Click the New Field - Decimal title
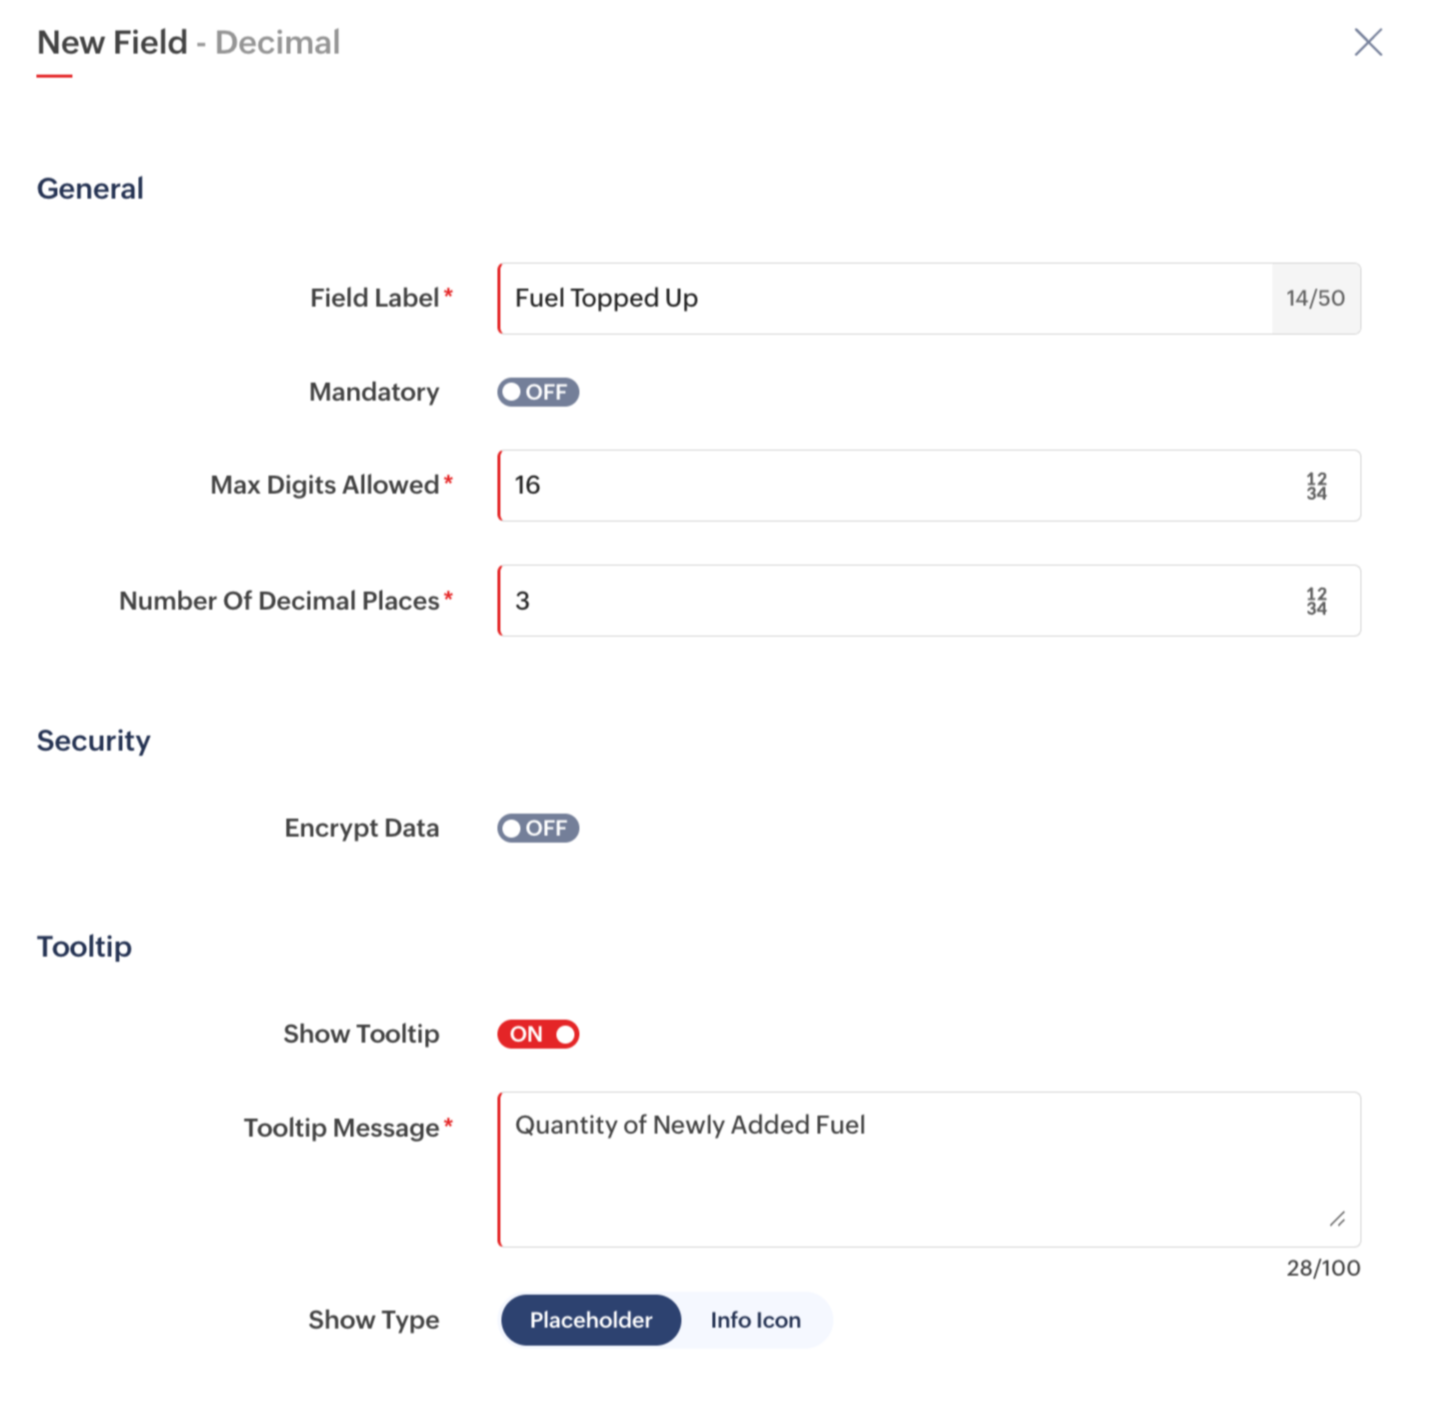 189,42
